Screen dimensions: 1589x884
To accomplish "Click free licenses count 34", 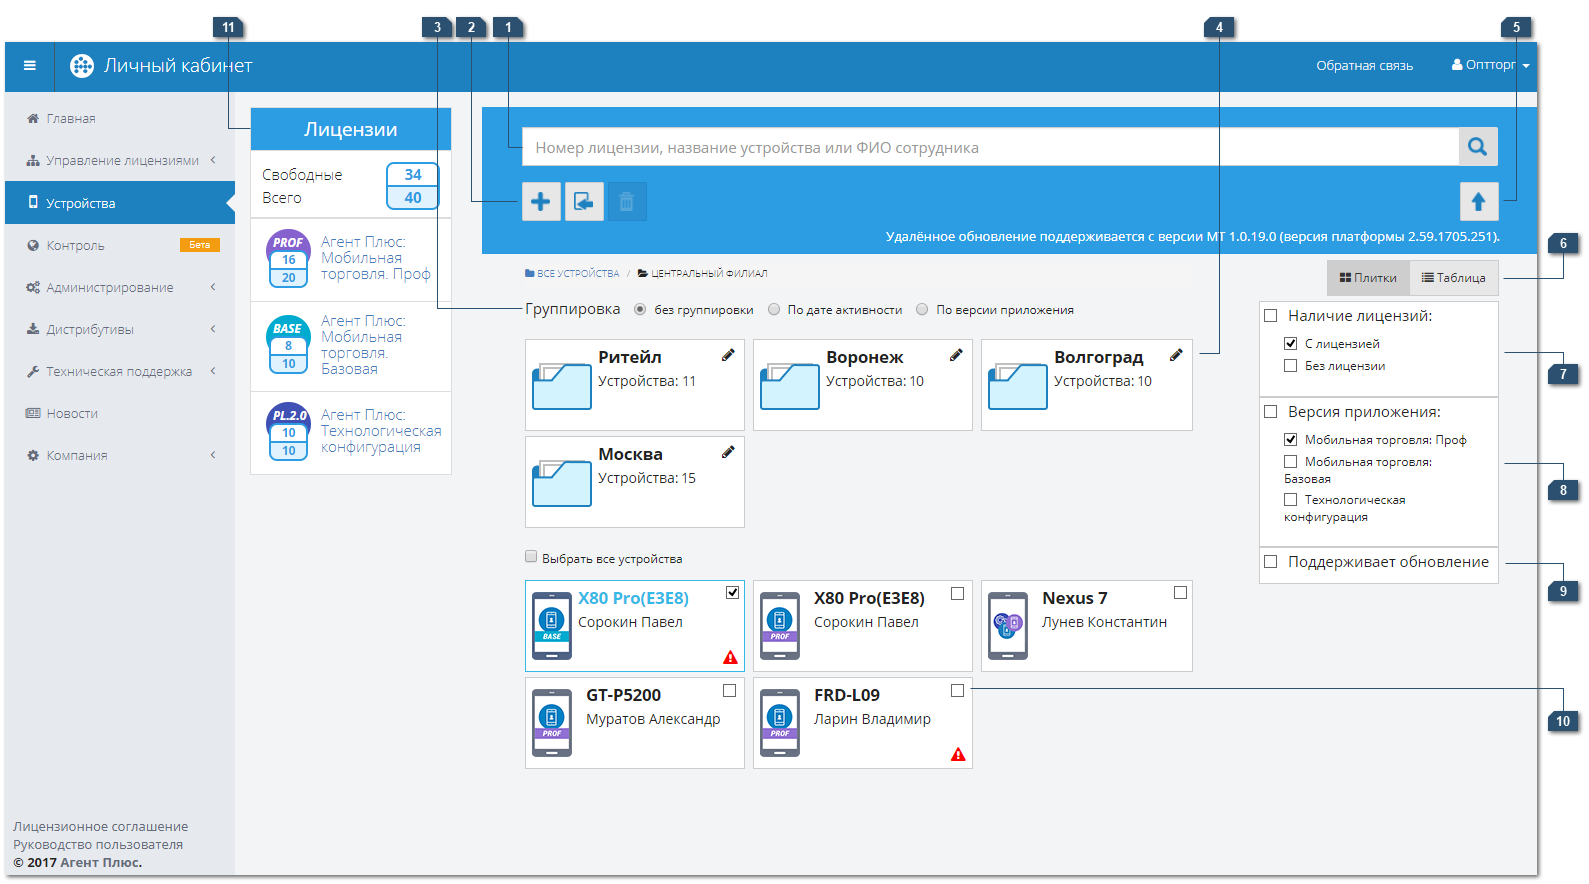I will point(413,174).
